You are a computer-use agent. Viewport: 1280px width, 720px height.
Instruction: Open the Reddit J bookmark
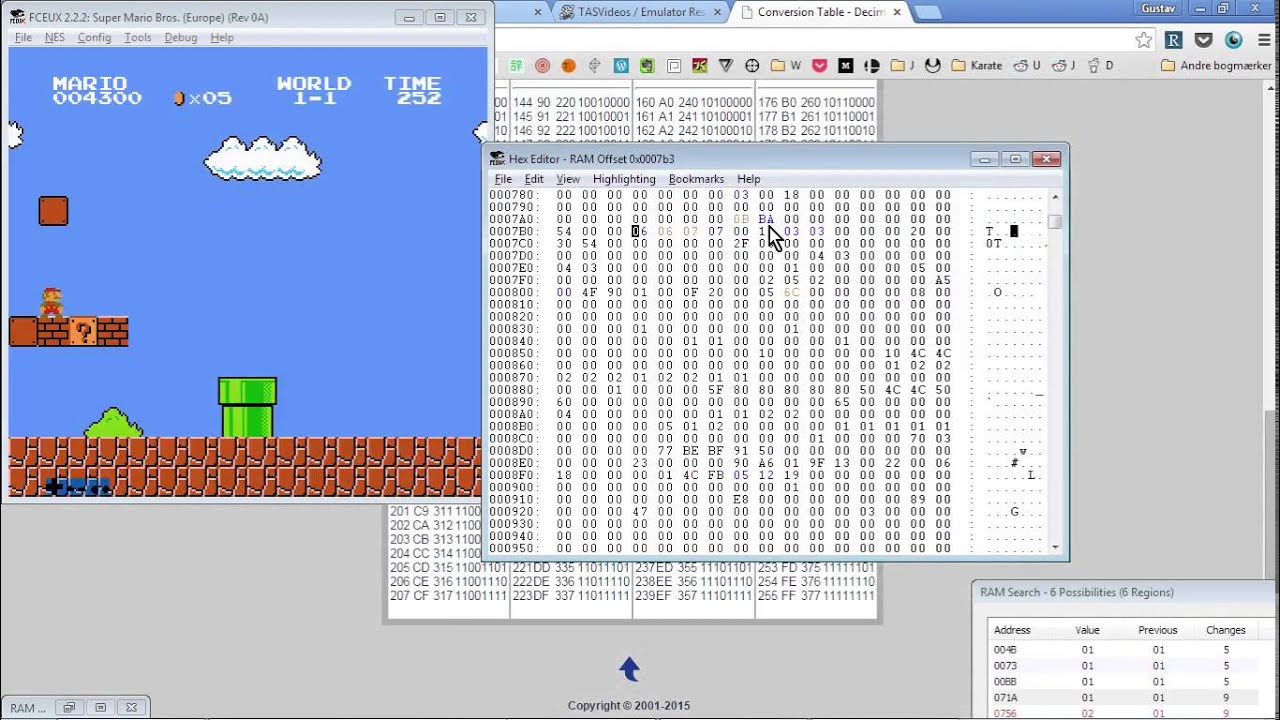1063,66
